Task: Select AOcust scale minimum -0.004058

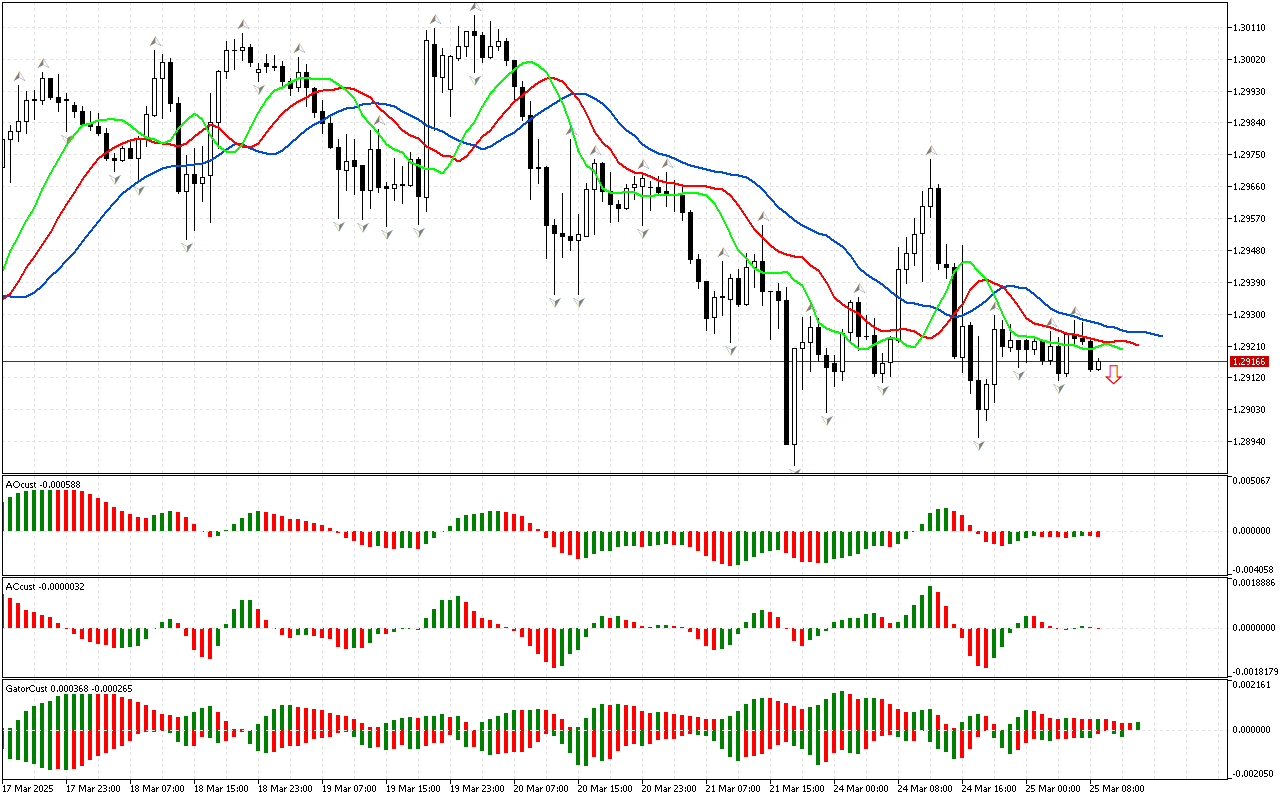Action: 1251,569
